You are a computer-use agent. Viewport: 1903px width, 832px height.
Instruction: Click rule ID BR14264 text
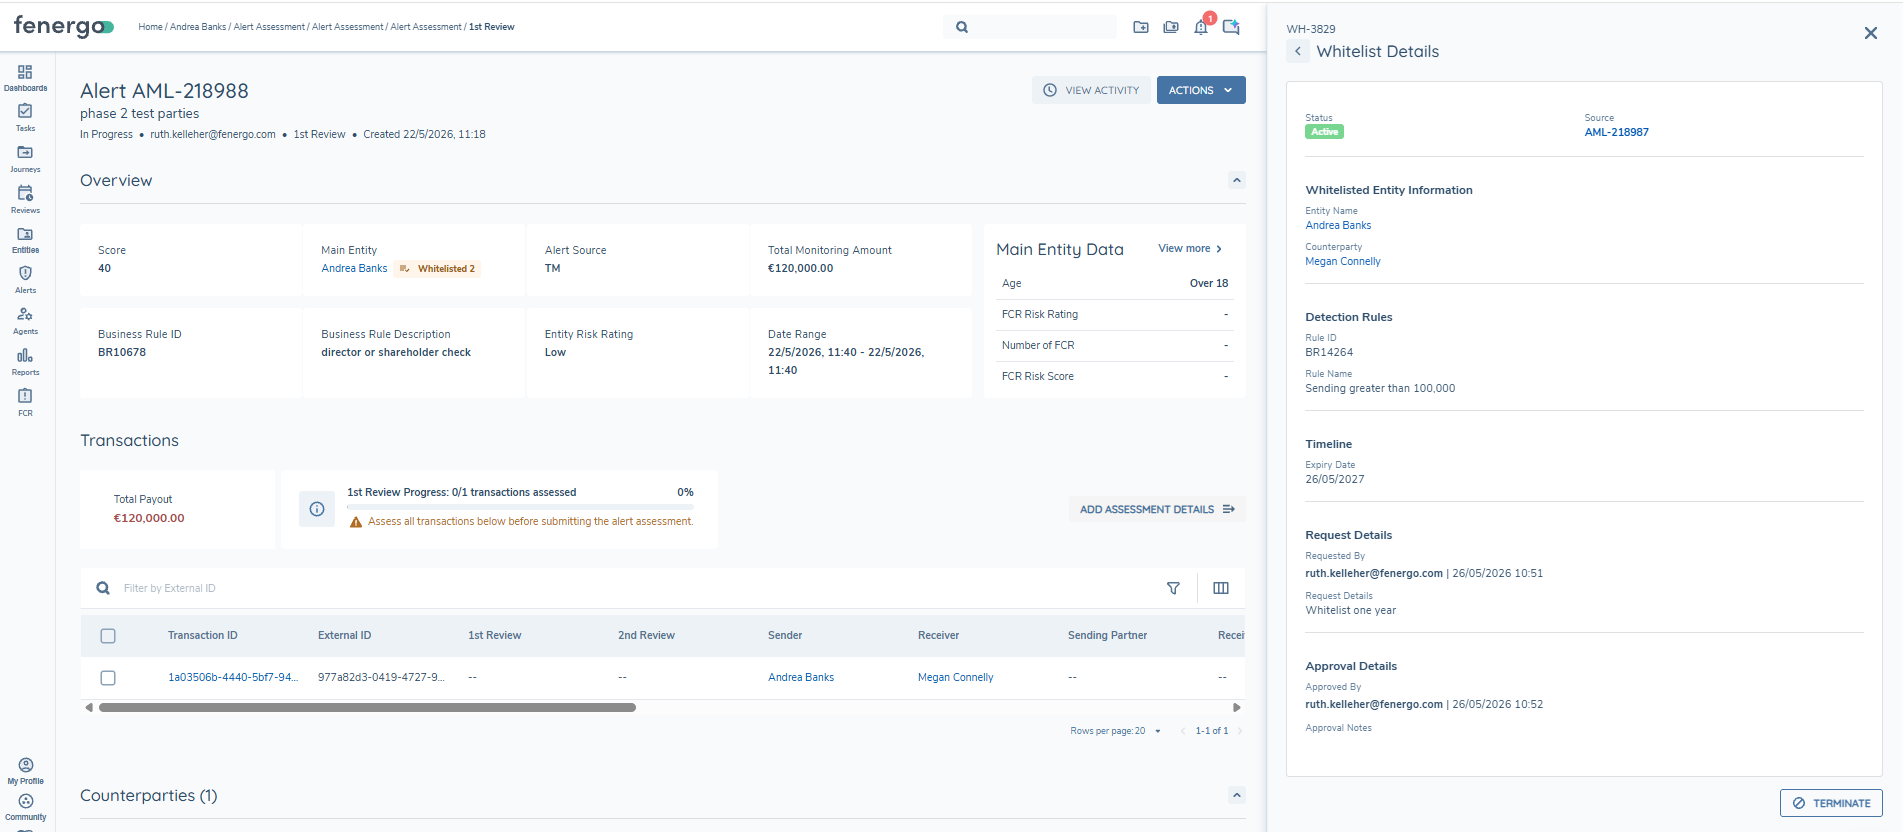1329,352
